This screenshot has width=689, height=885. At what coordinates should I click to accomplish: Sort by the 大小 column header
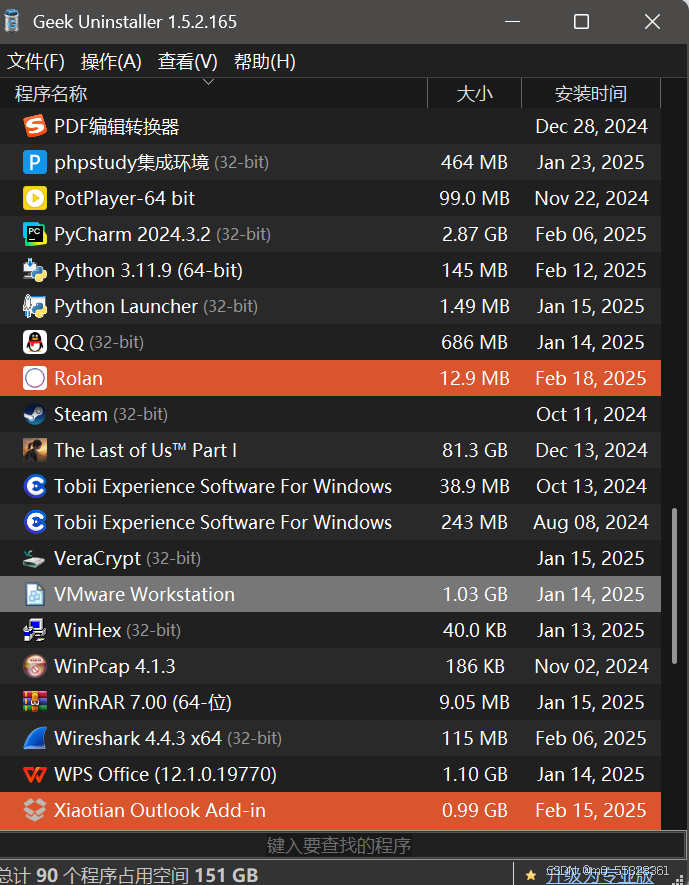(x=475, y=94)
